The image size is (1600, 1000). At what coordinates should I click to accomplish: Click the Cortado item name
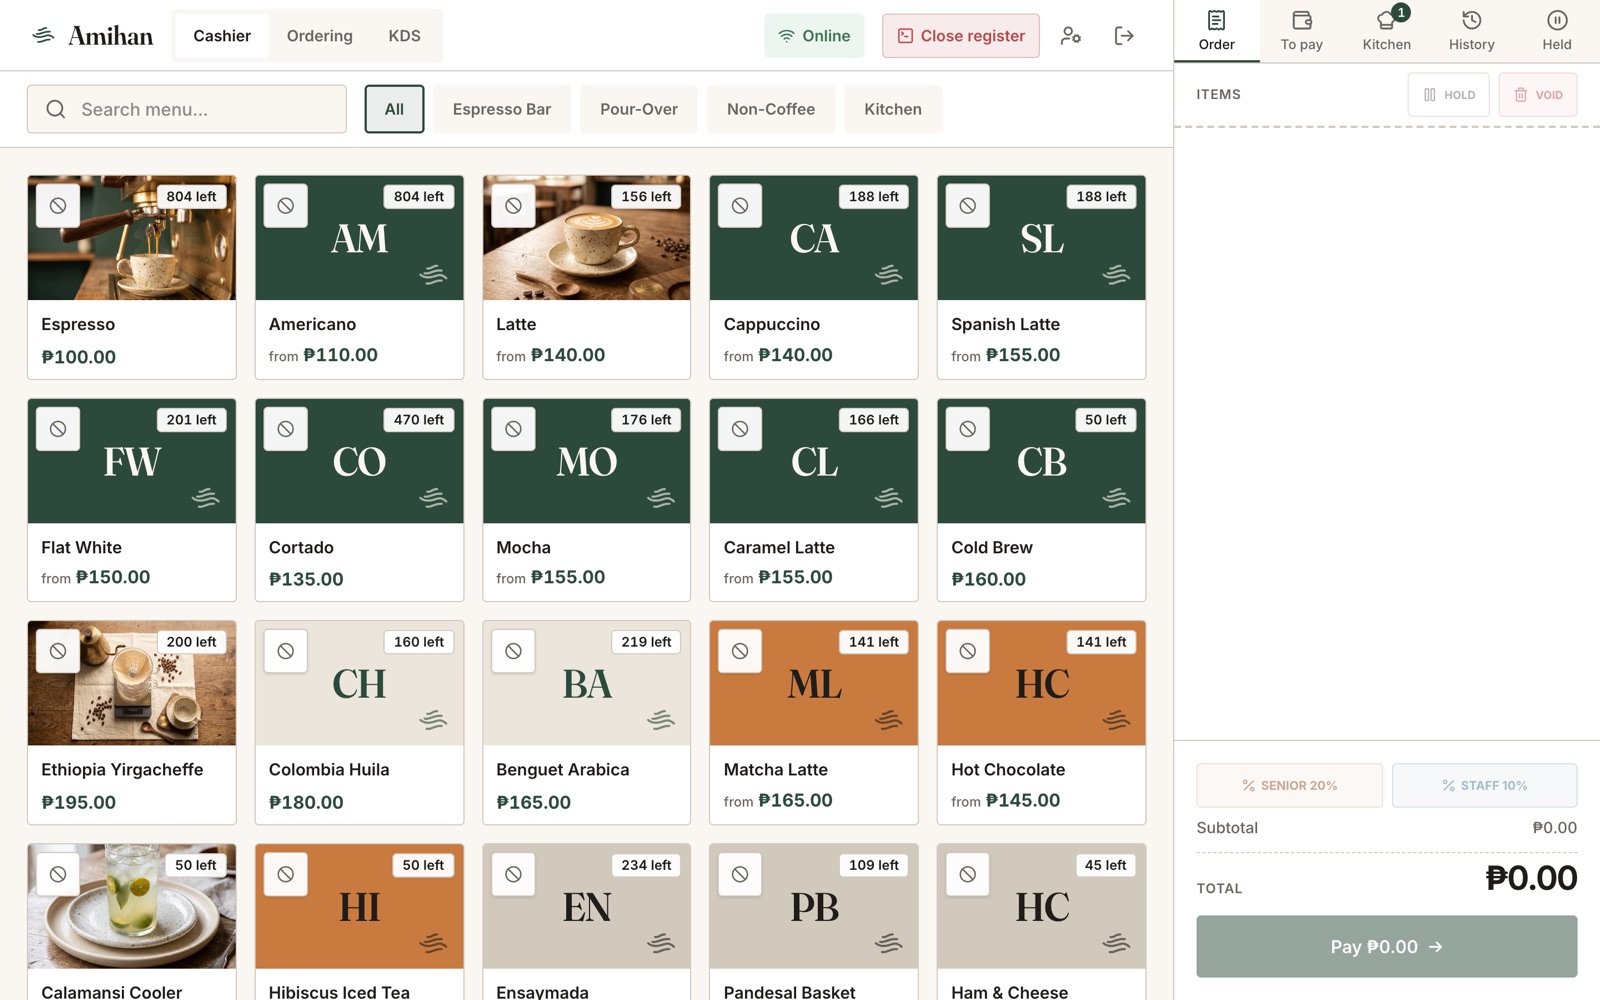tap(301, 547)
